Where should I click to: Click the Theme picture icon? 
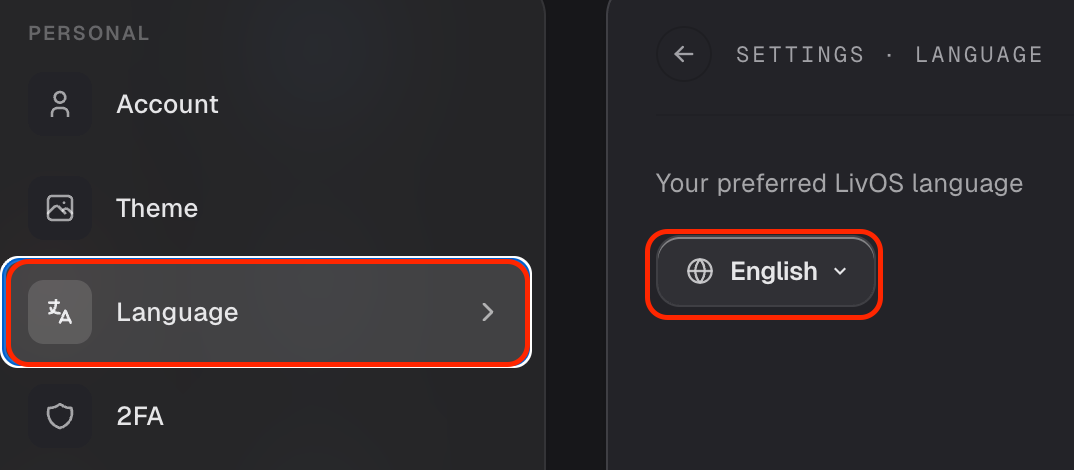pos(60,208)
